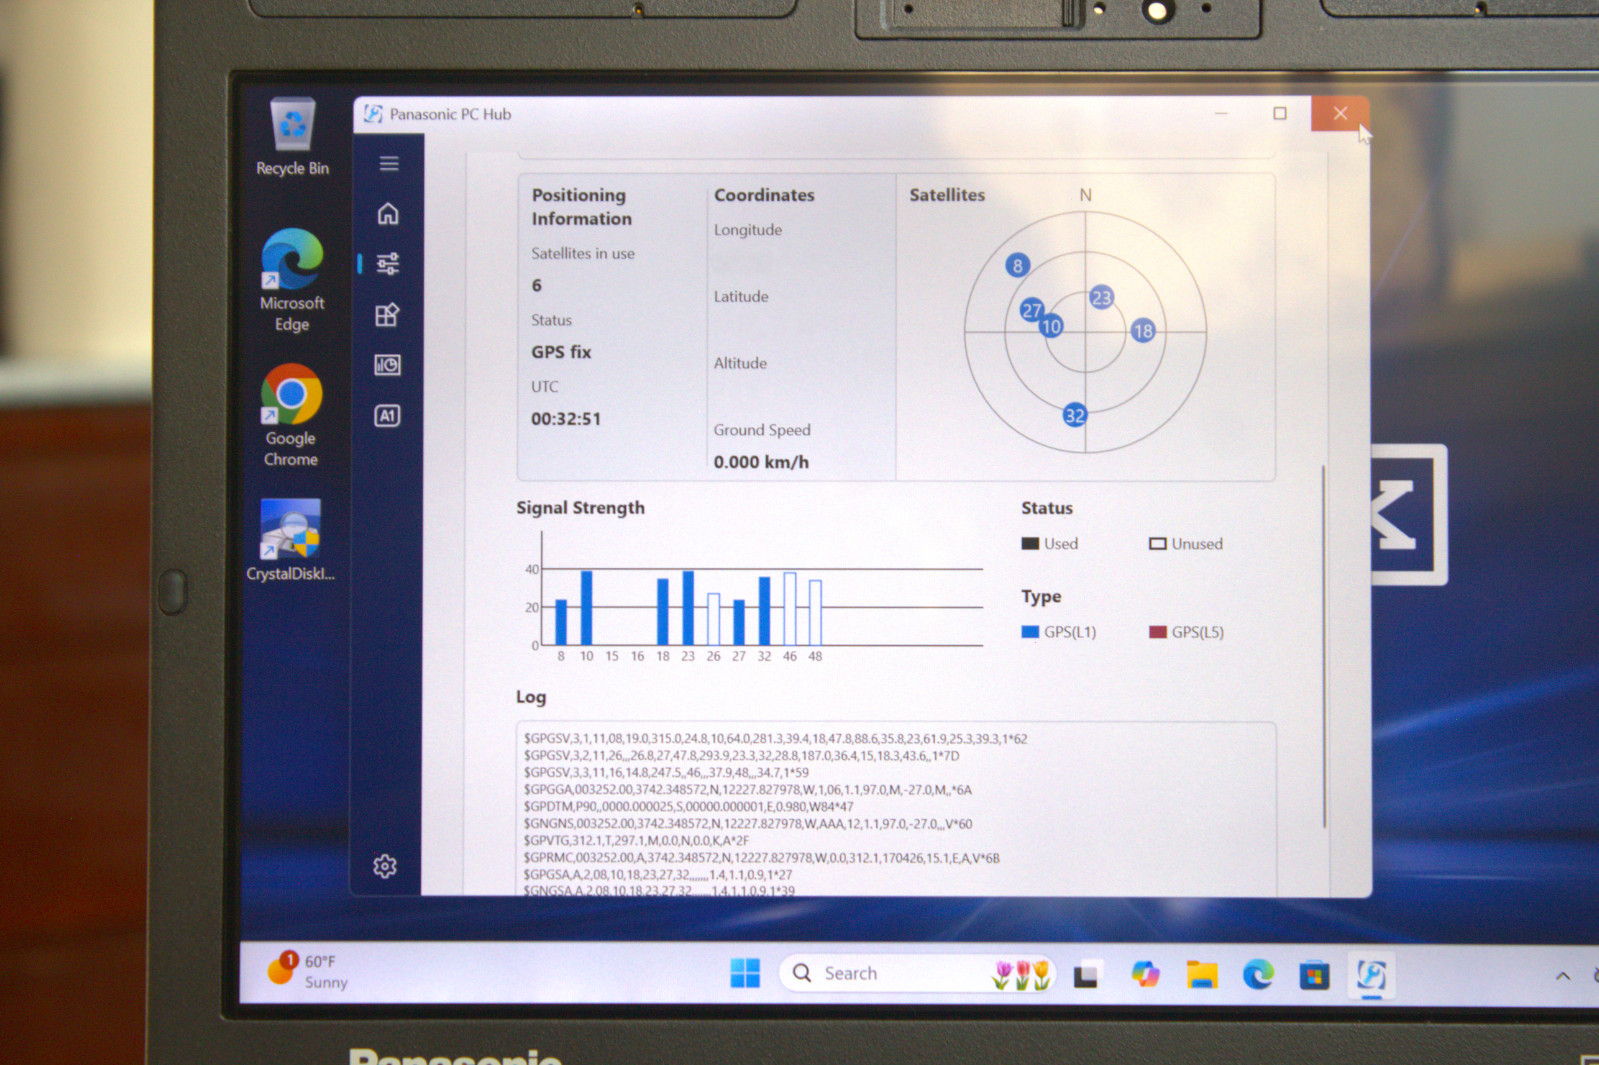
Task: Open the apps grid icon in sidebar
Action: tap(387, 315)
